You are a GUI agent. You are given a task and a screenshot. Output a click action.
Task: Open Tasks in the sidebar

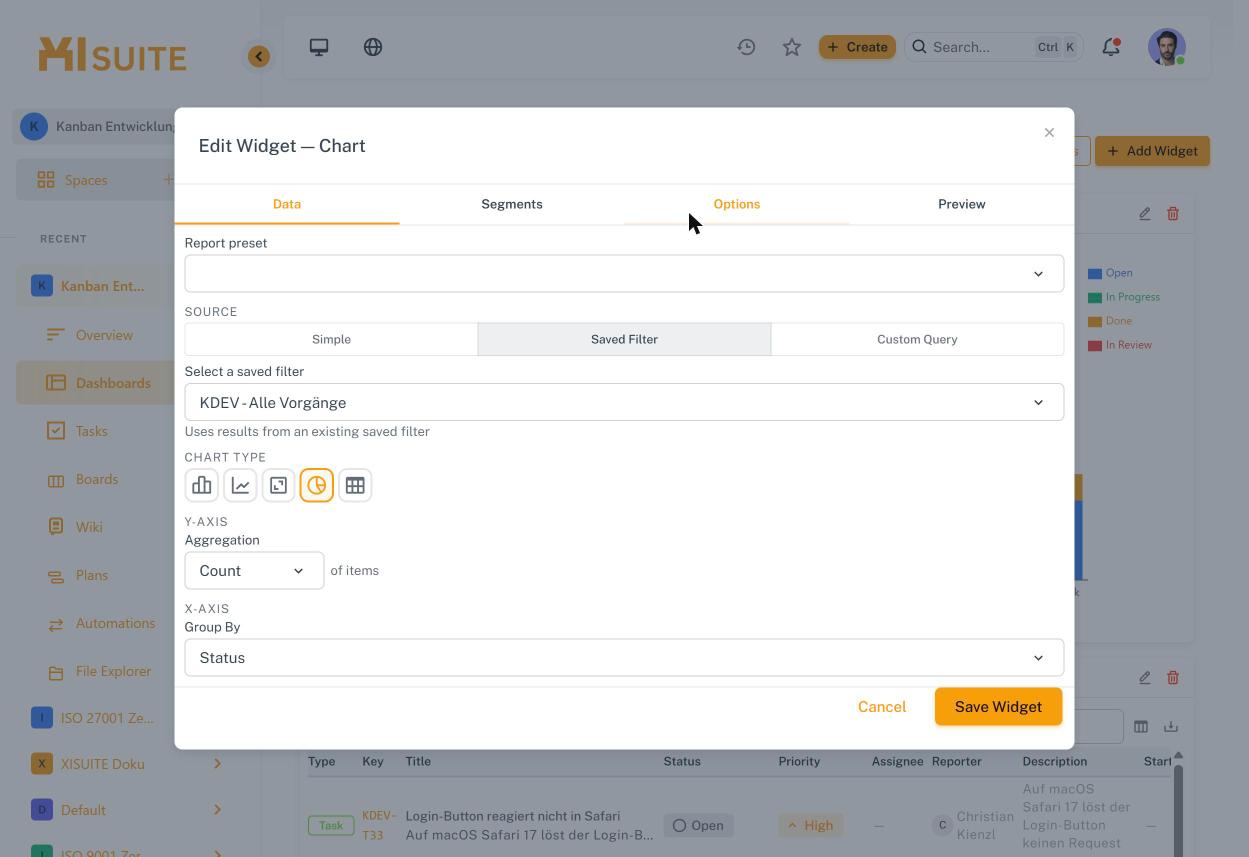pyautogui.click(x=91, y=431)
